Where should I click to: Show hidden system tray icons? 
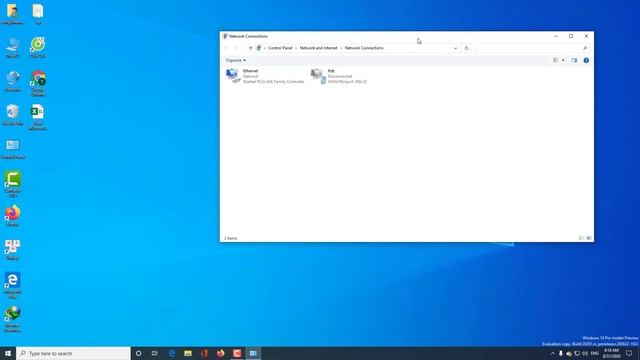pos(553,353)
